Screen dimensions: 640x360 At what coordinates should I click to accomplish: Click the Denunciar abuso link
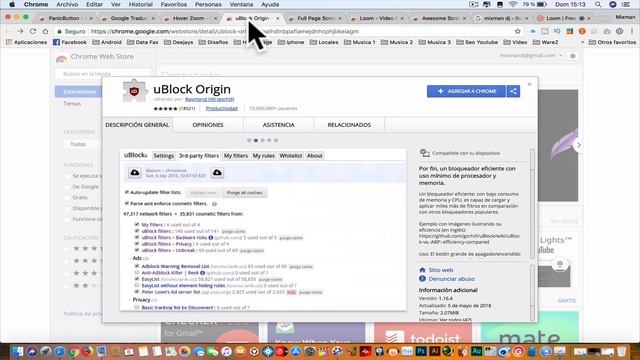coord(451,279)
